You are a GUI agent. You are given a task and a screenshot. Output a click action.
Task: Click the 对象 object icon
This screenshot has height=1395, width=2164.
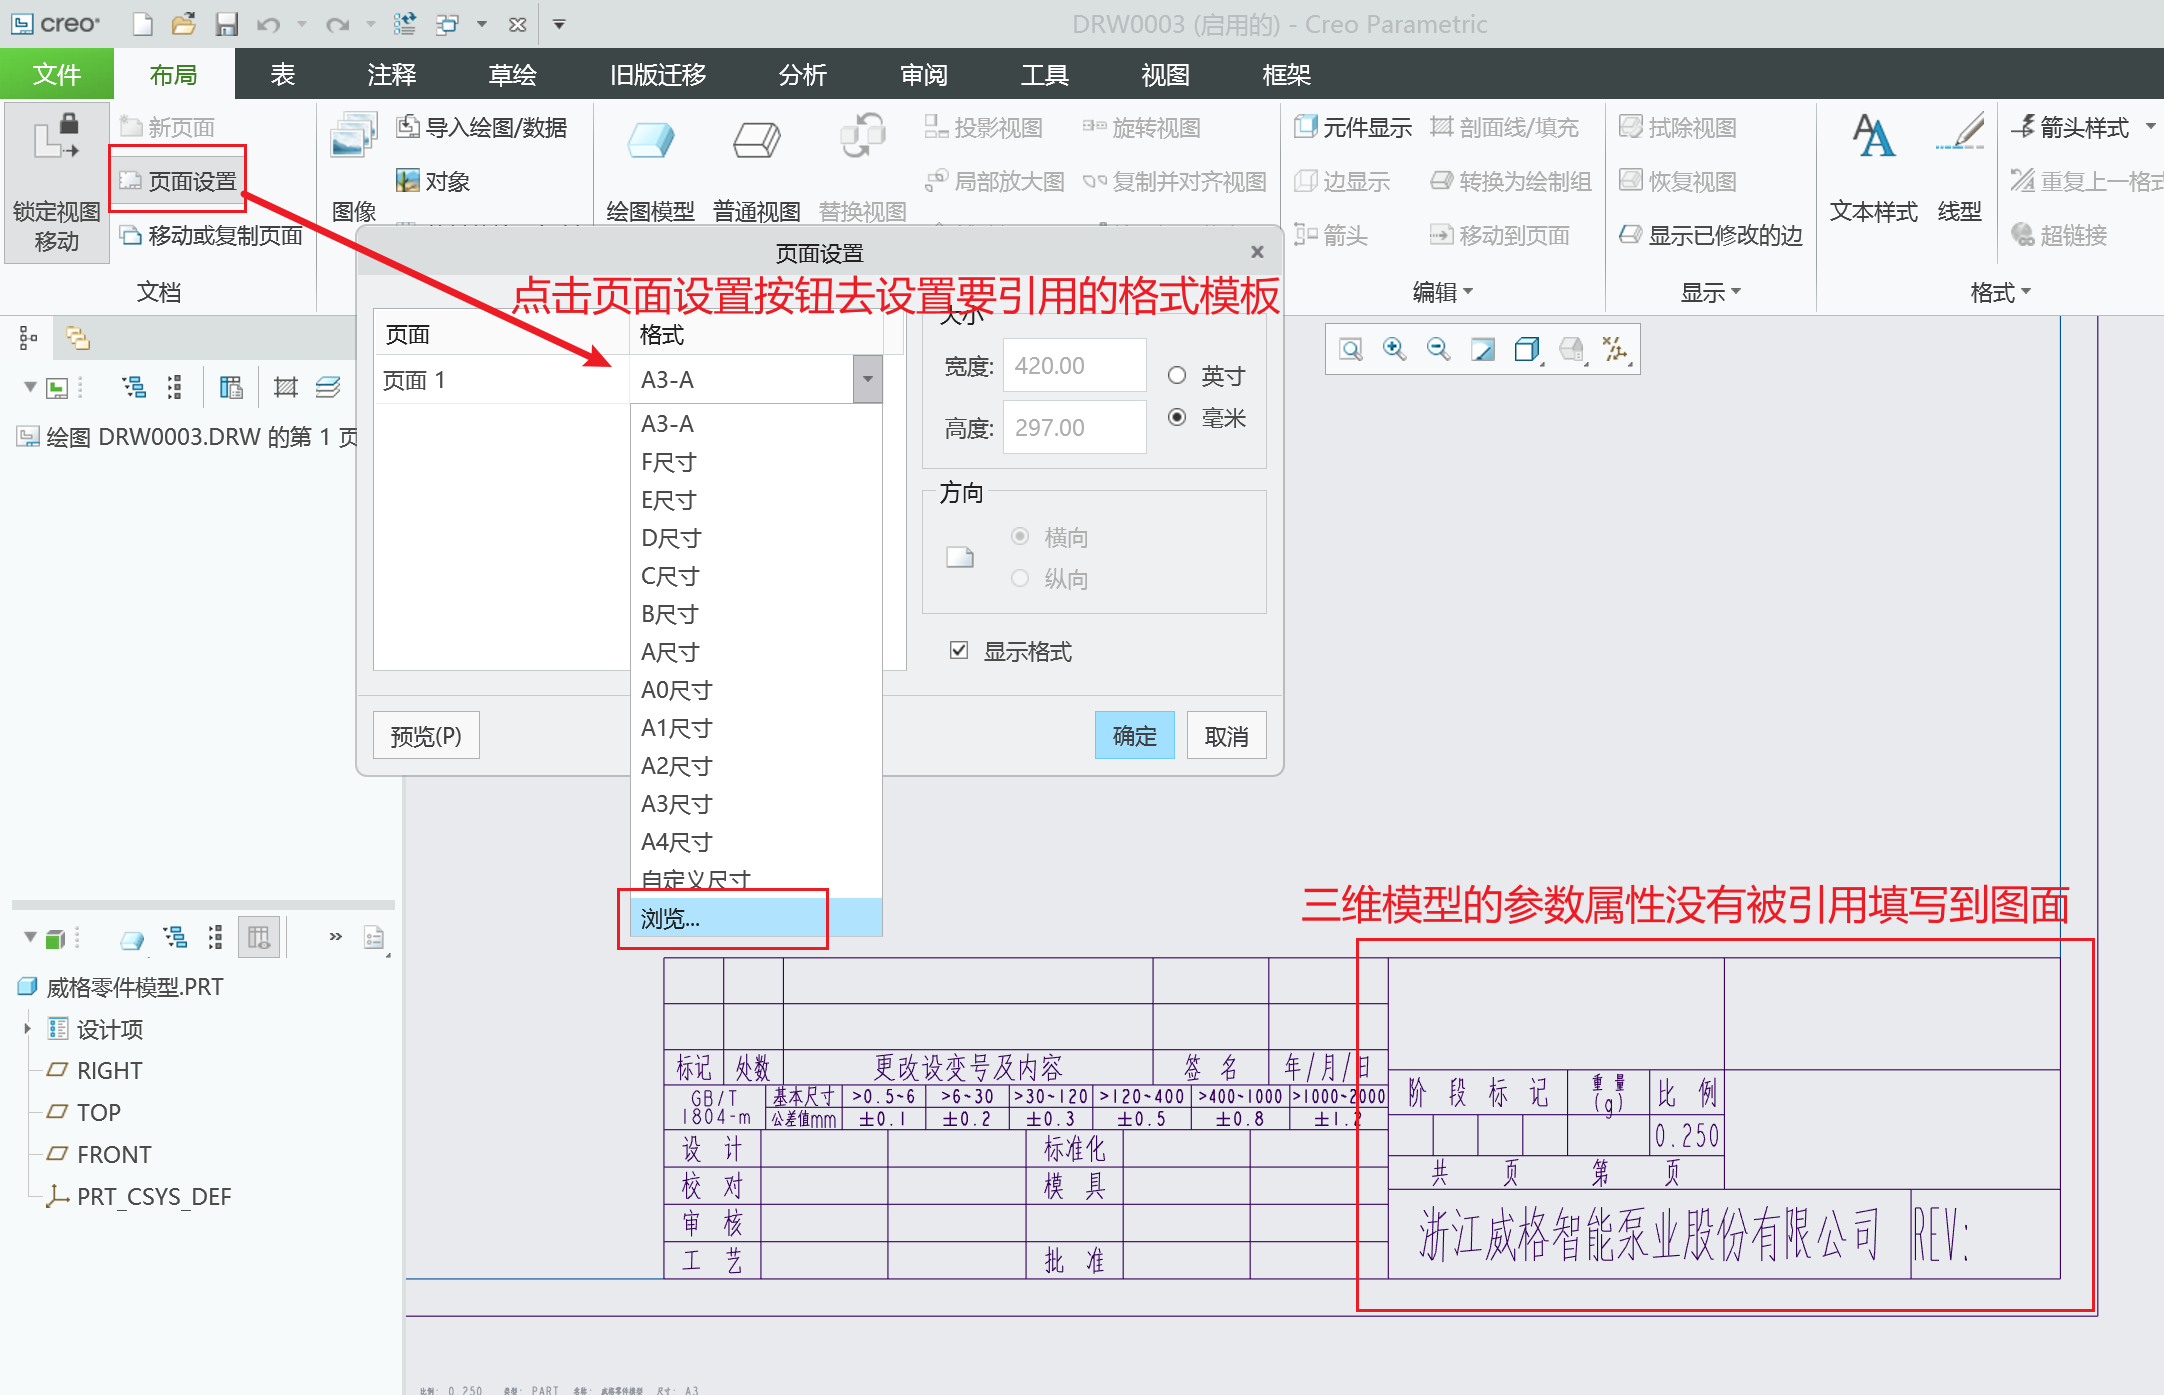[408, 181]
